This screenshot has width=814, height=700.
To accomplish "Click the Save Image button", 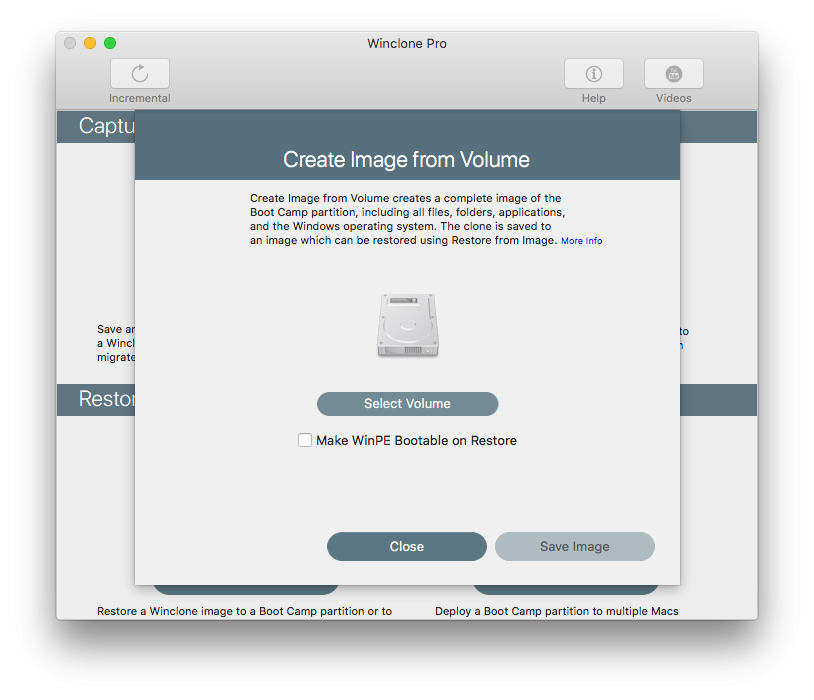I will coord(575,546).
